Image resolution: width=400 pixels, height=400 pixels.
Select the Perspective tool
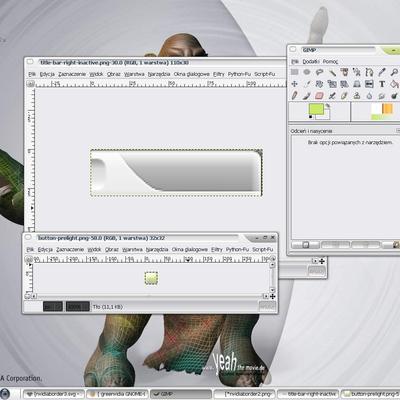tap(357, 84)
